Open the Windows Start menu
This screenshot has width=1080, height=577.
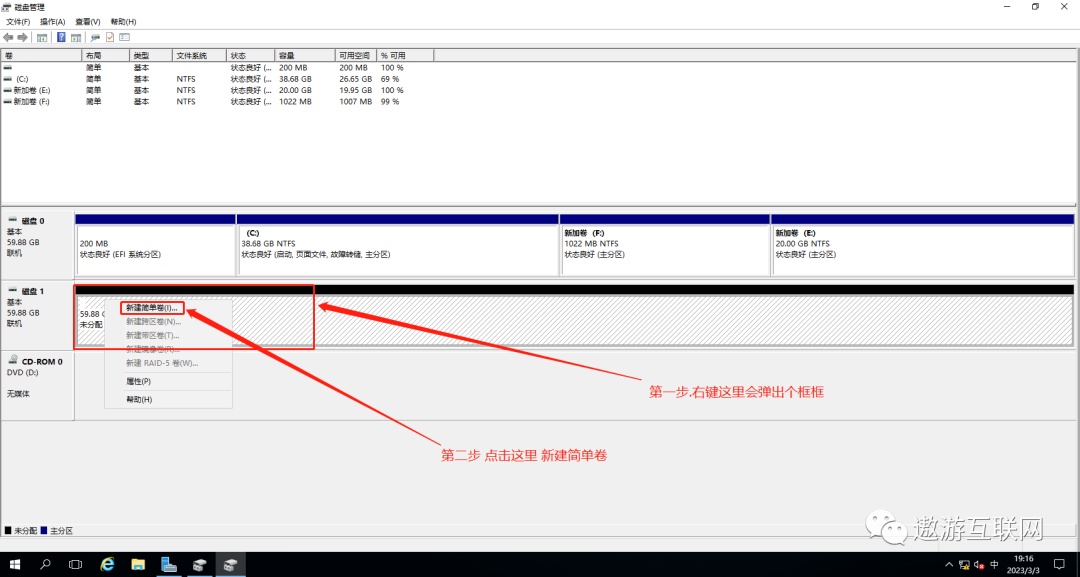click(14, 565)
